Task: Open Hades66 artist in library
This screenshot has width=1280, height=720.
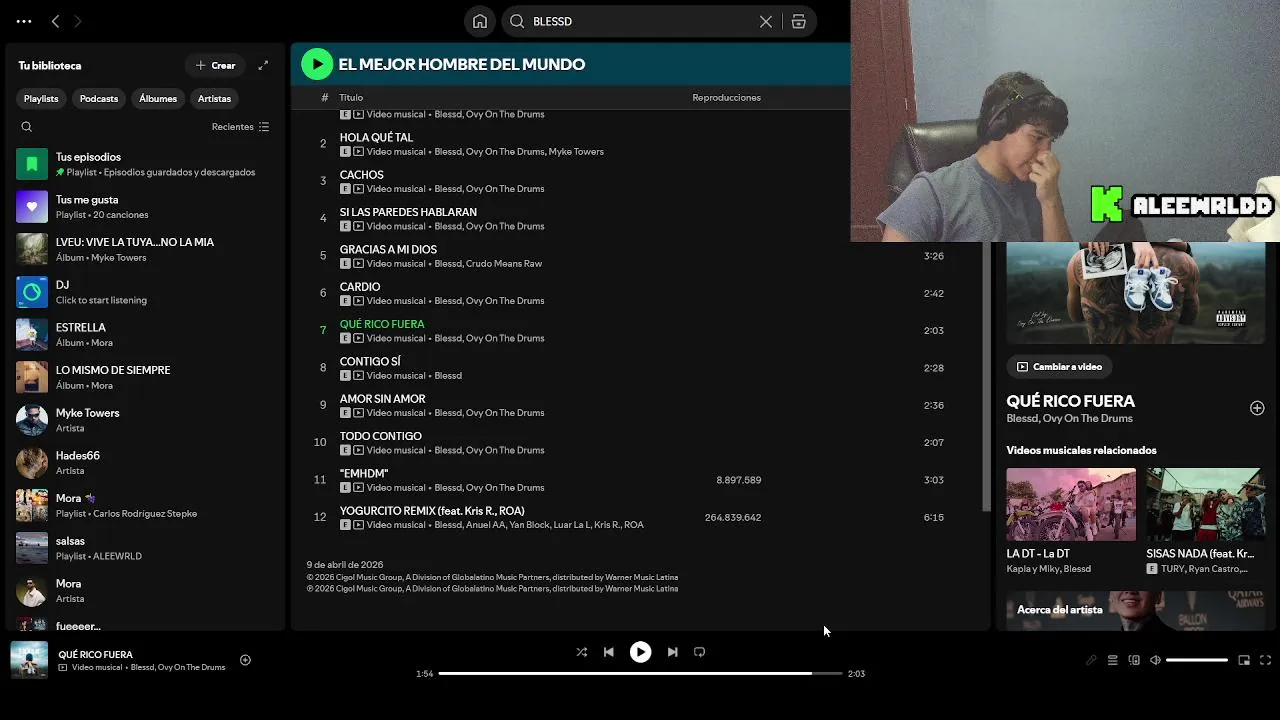Action: (x=145, y=463)
